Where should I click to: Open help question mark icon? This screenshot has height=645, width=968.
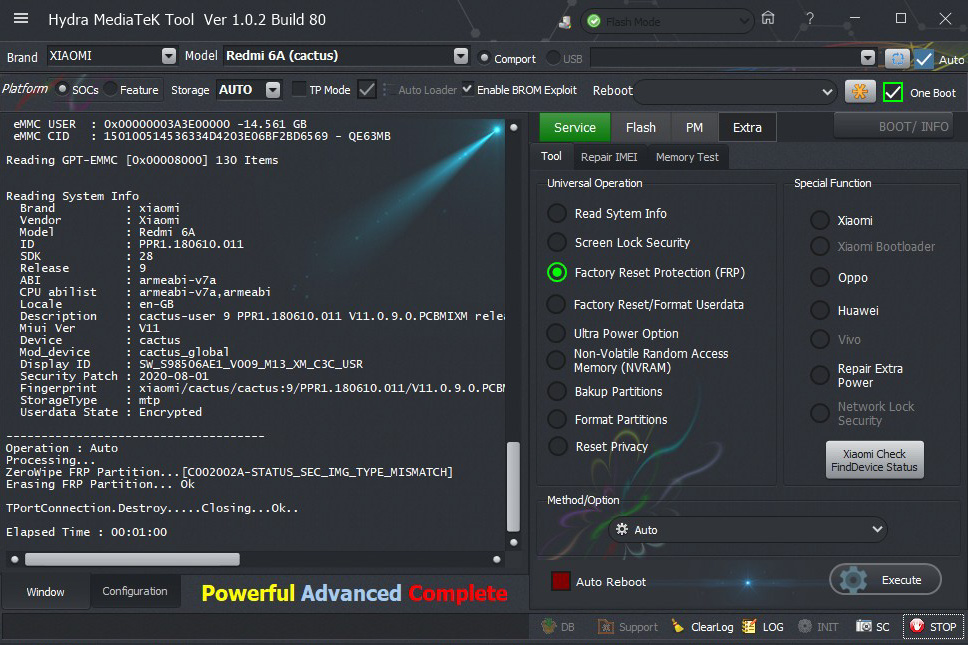(x=809, y=19)
